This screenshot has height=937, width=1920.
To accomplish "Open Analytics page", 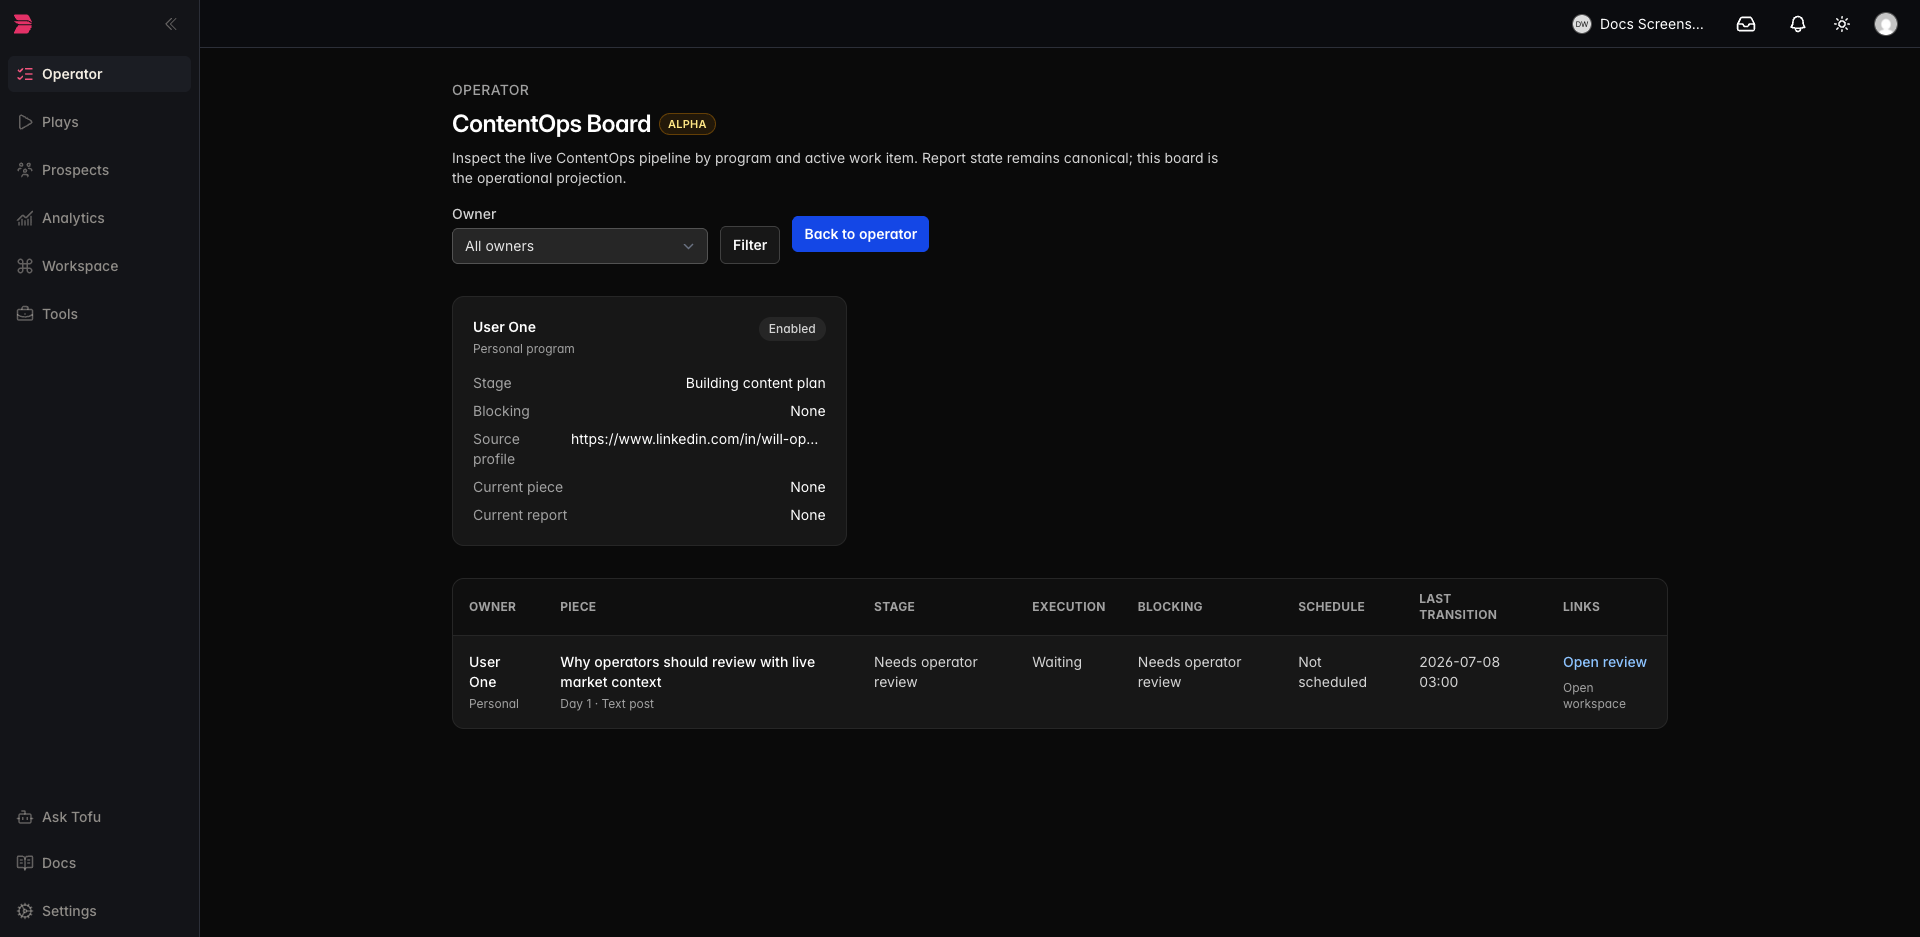I will point(99,218).
